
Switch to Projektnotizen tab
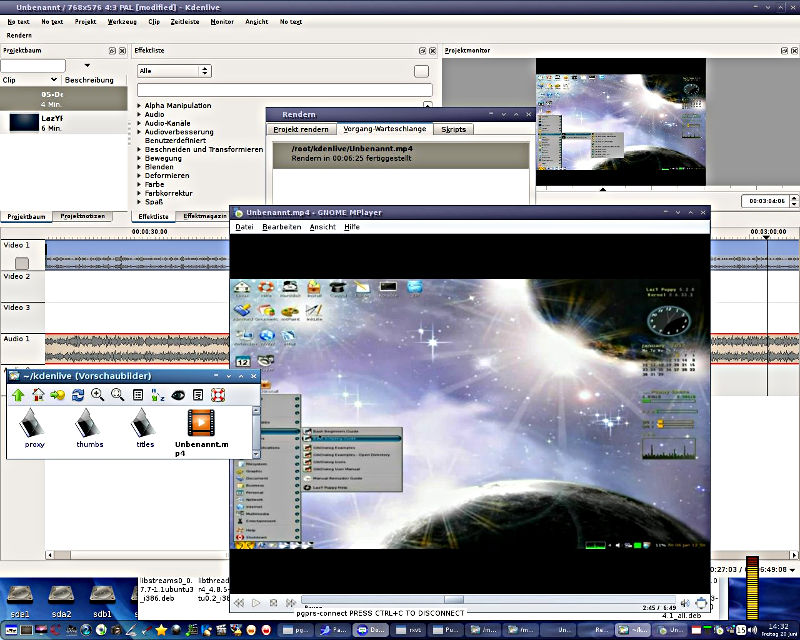coord(83,216)
